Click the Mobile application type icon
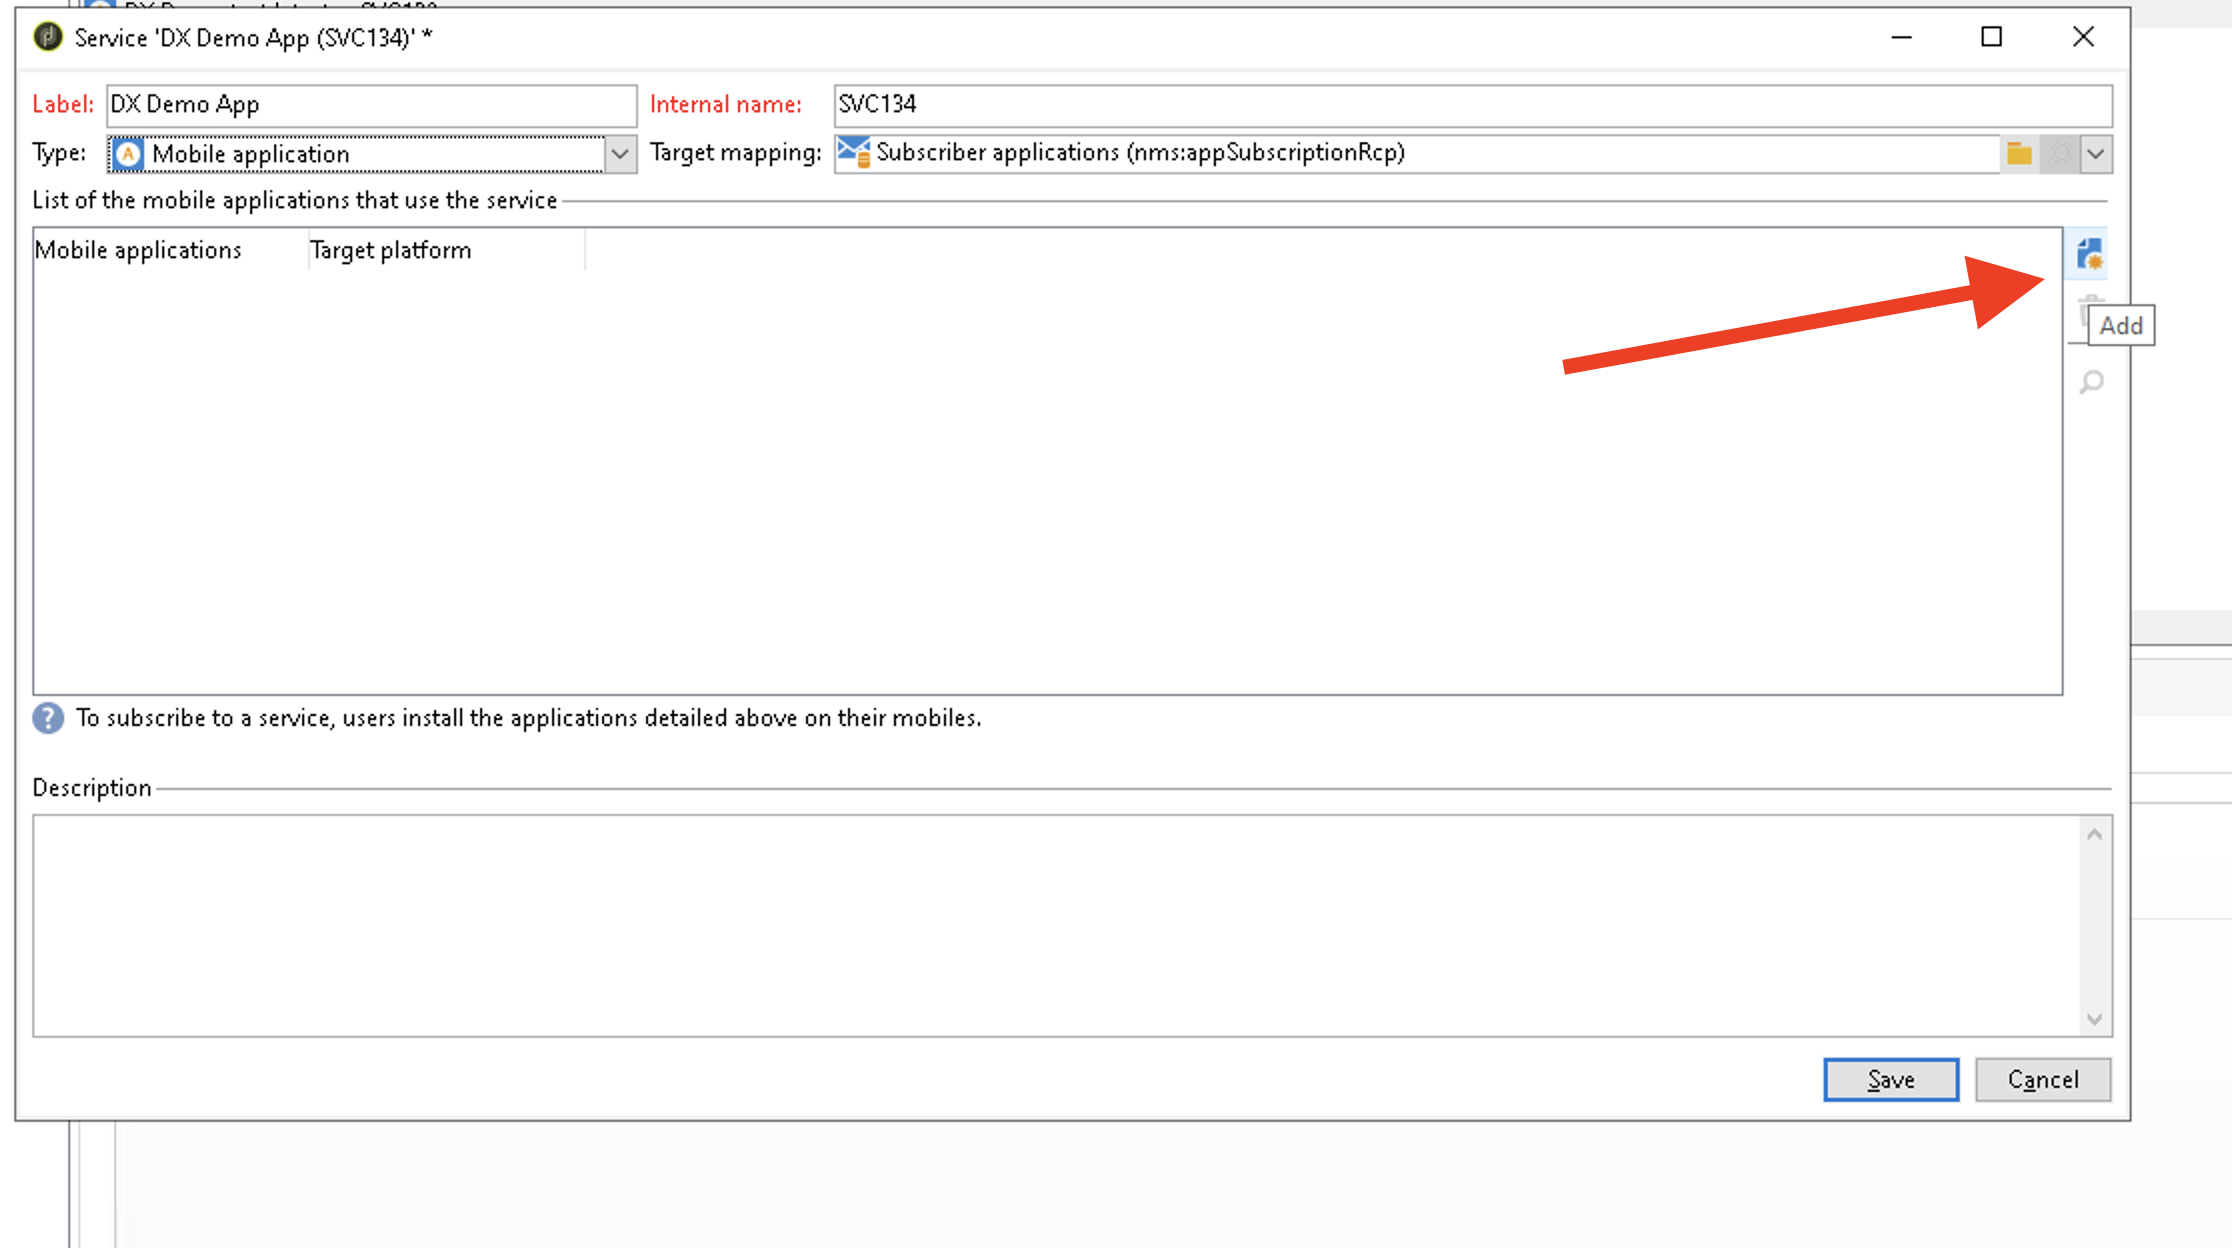Image resolution: width=2232 pixels, height=1248 pixels. [128, 154]
